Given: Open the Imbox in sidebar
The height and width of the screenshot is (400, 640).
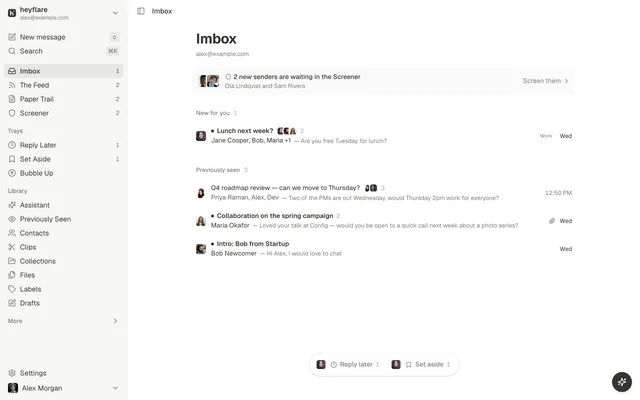Looking at the screenshot, I should (64, 71).
